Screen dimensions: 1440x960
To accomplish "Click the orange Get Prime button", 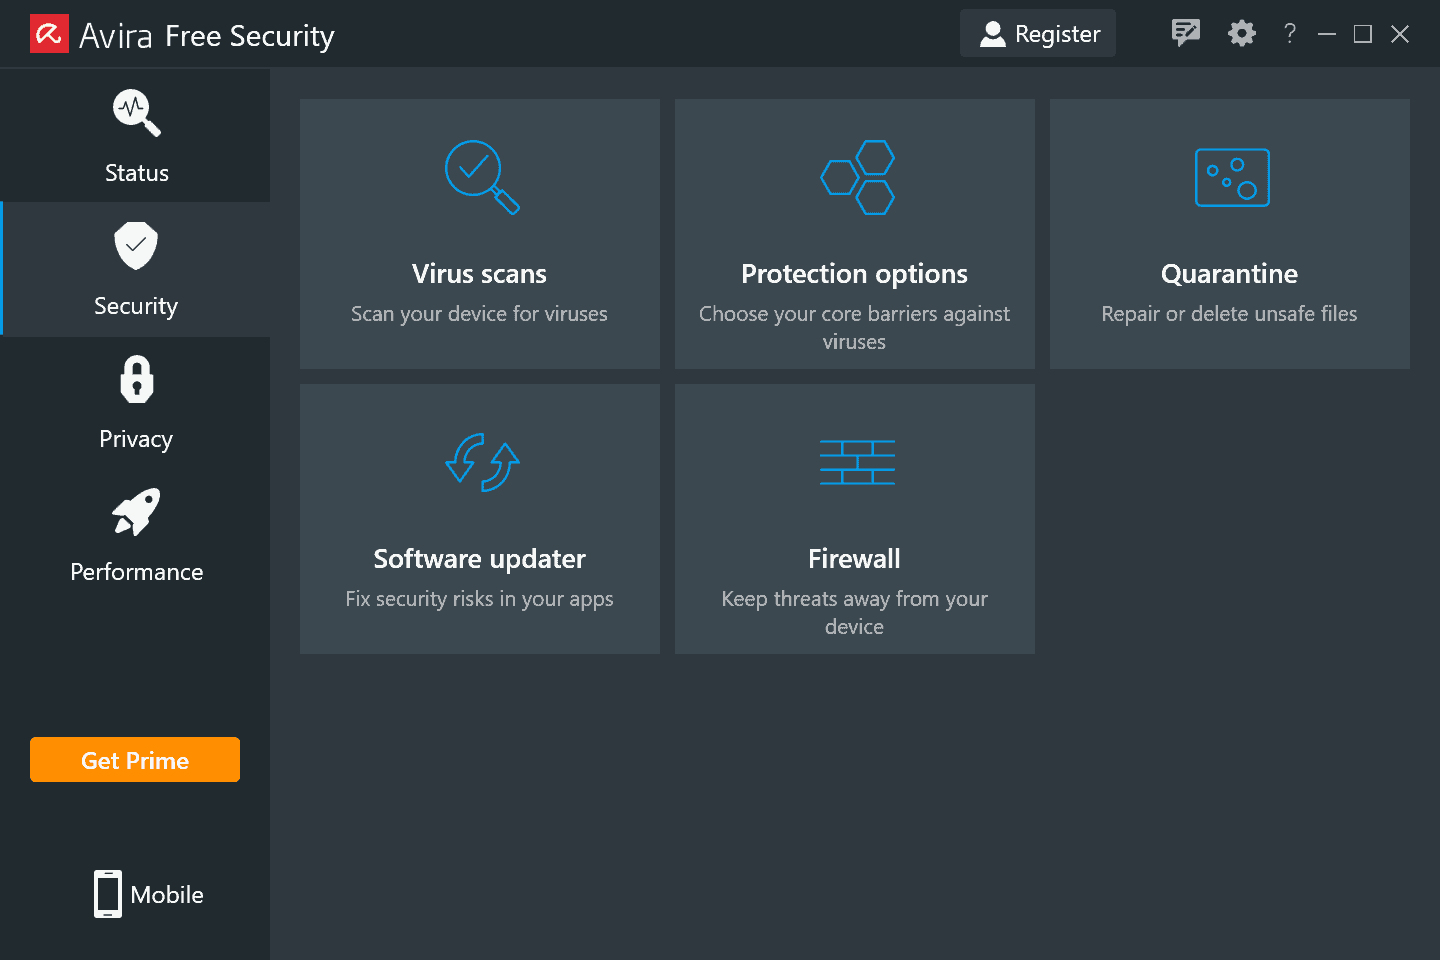I will coord(135,760).
